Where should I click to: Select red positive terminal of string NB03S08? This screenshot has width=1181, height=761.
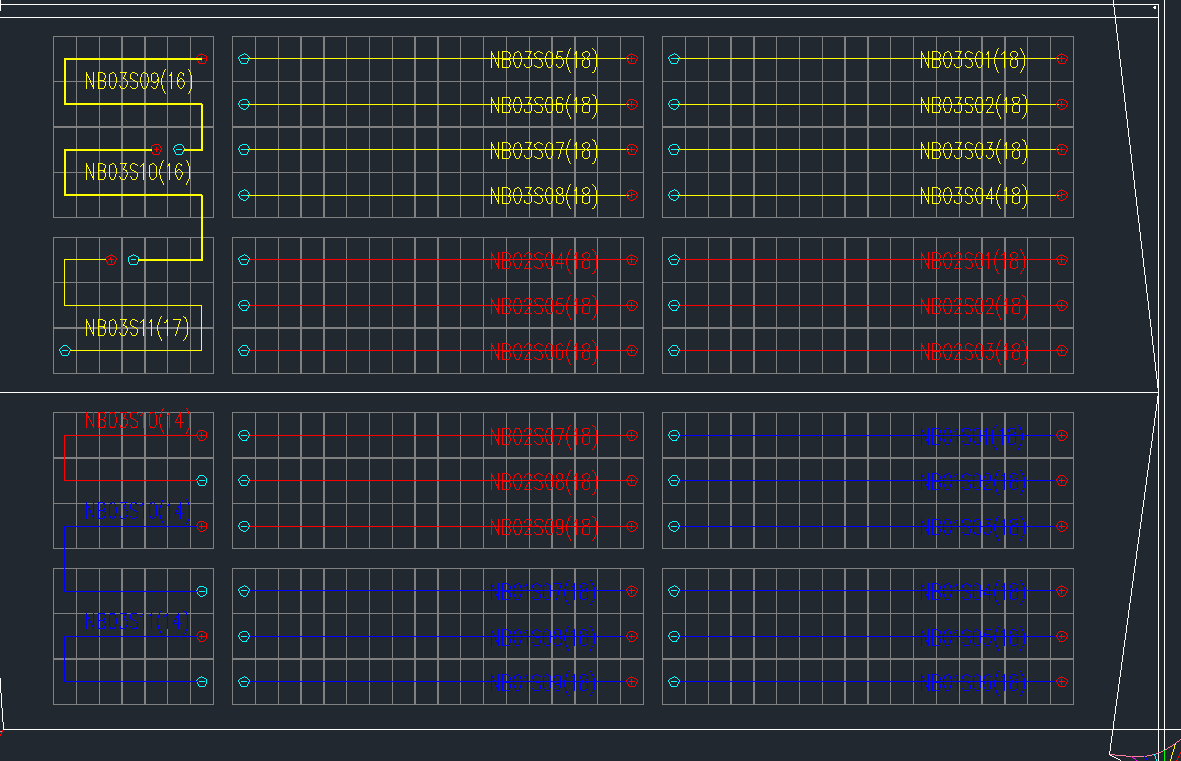[631, 195]
